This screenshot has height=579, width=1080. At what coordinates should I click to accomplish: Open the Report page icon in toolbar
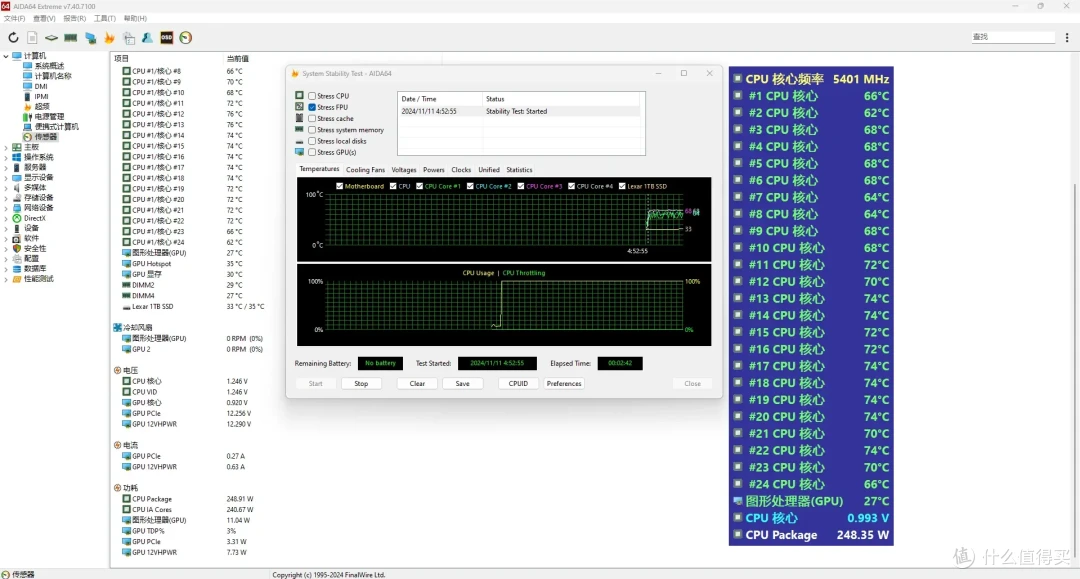(x=32, y=38)
